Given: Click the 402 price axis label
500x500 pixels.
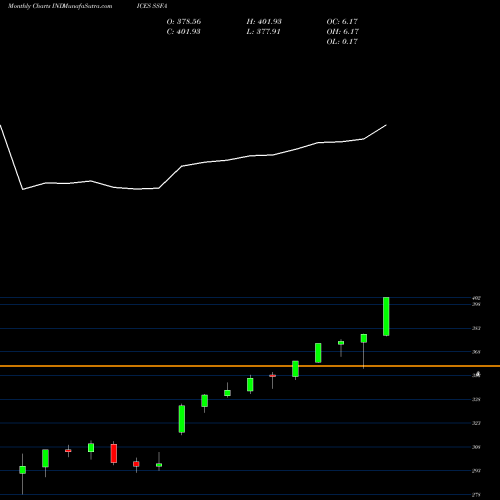Looking at the screenshot, I should [x=476, y=298].
